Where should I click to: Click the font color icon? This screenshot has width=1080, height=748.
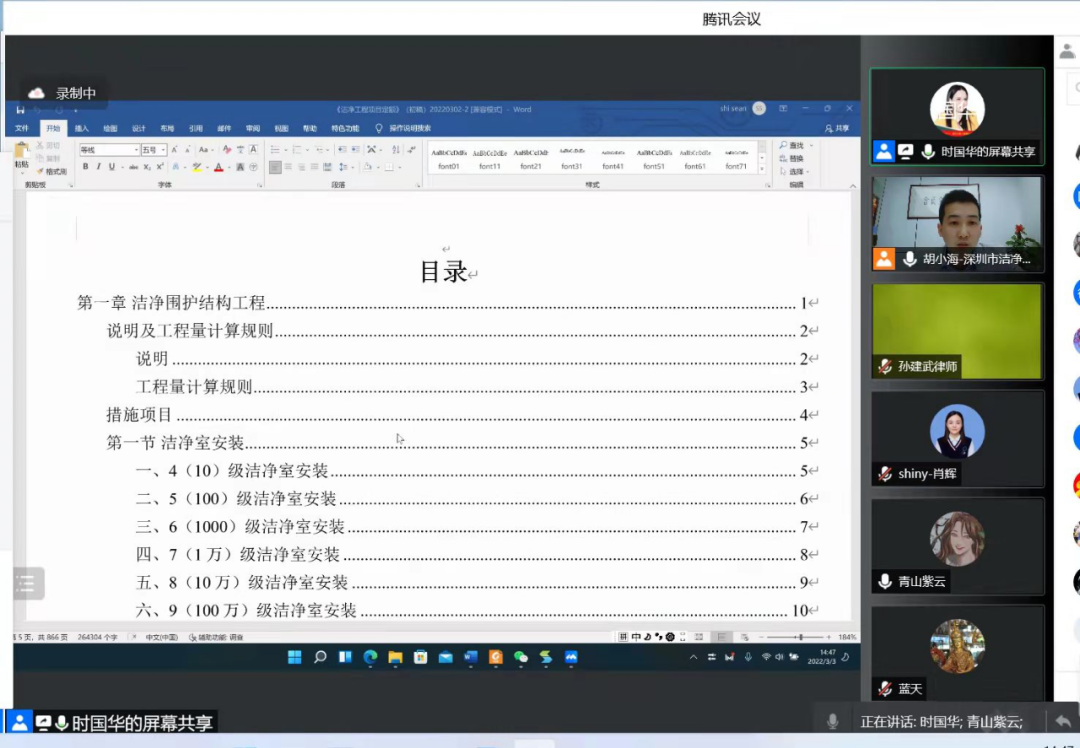(x=219, y=167)
